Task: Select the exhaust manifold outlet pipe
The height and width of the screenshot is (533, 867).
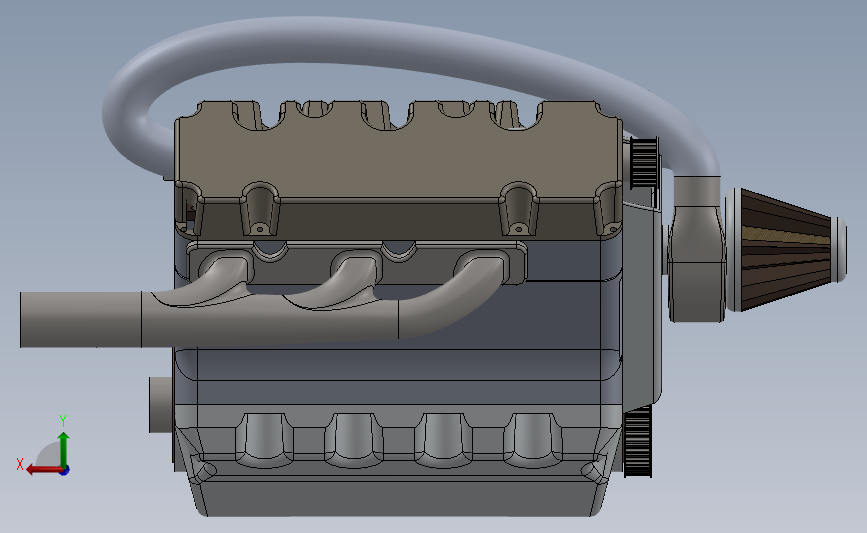Action: click(x=81, y=320)
